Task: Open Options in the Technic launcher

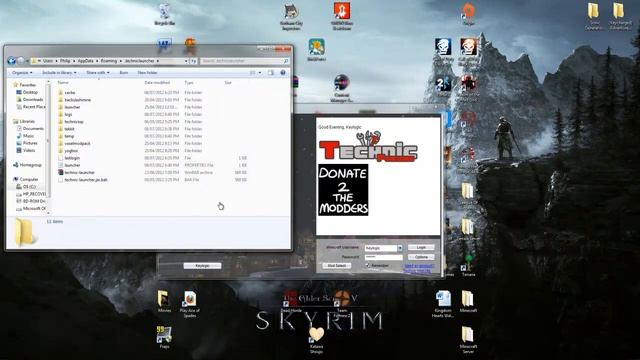Action: coord(421,257)
